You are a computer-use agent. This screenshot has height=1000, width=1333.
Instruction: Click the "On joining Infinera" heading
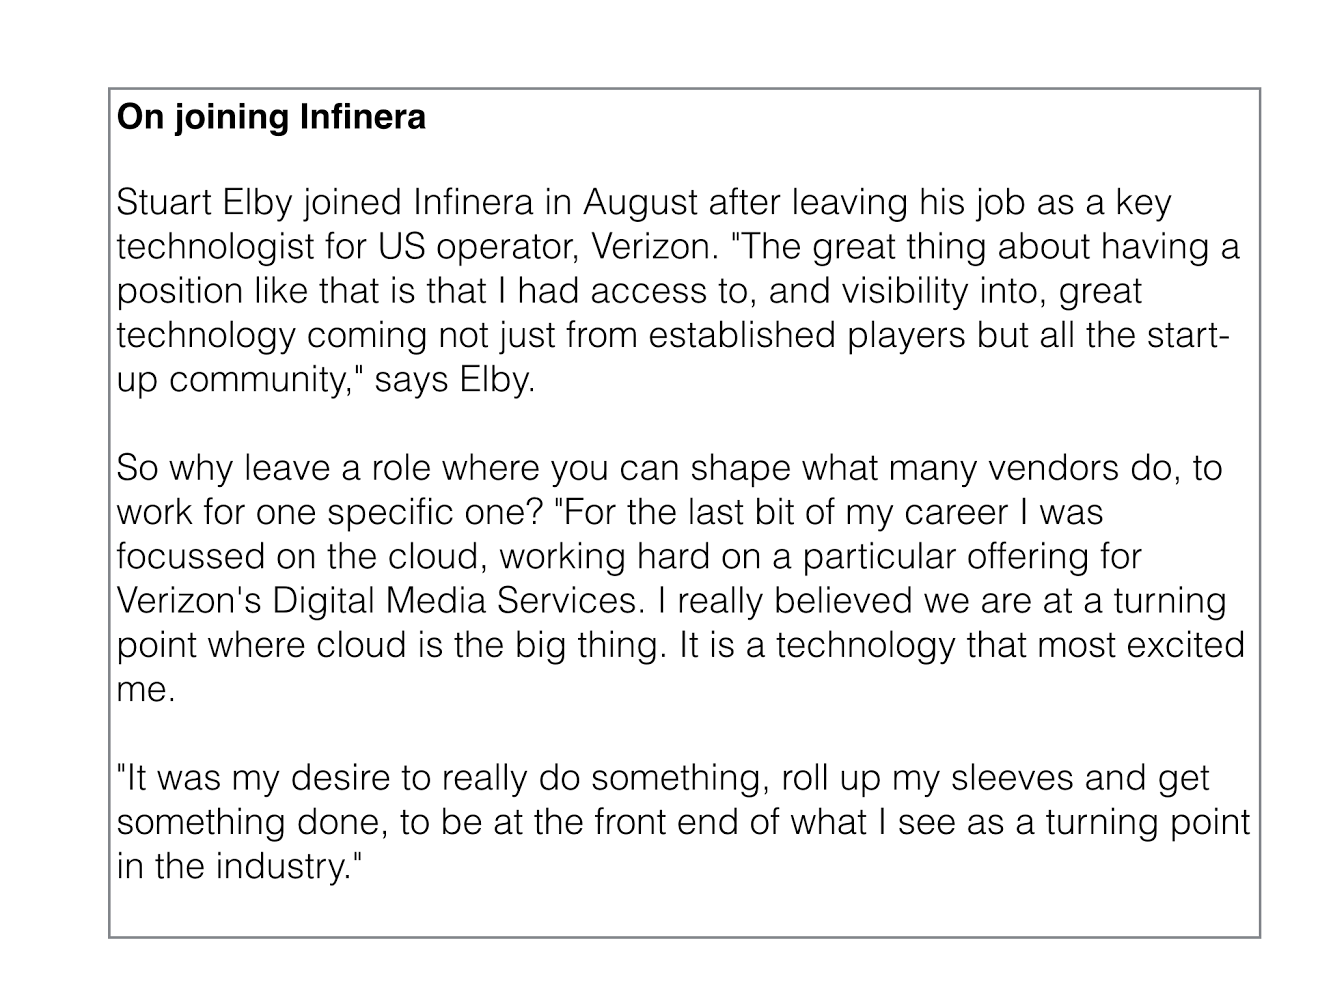[271, 117]
